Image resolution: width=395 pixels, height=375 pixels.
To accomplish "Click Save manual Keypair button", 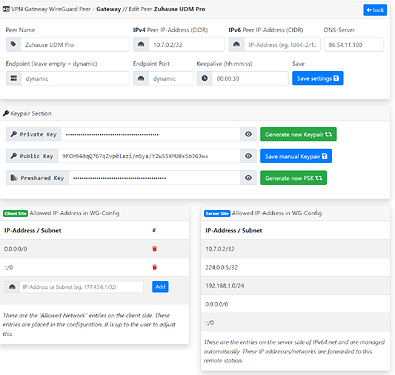I will pos(296,156).
